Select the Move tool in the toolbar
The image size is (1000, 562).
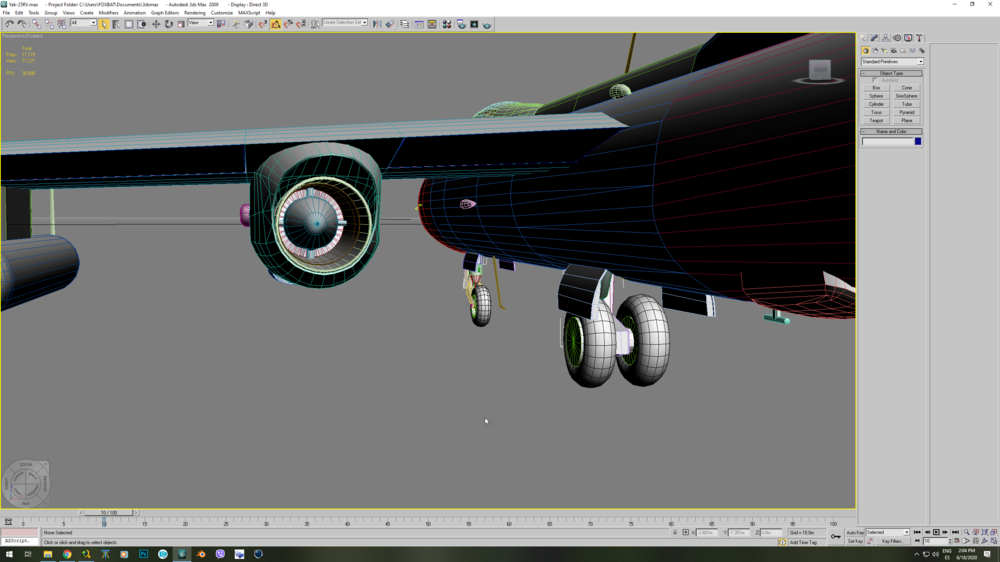(156, 24)
